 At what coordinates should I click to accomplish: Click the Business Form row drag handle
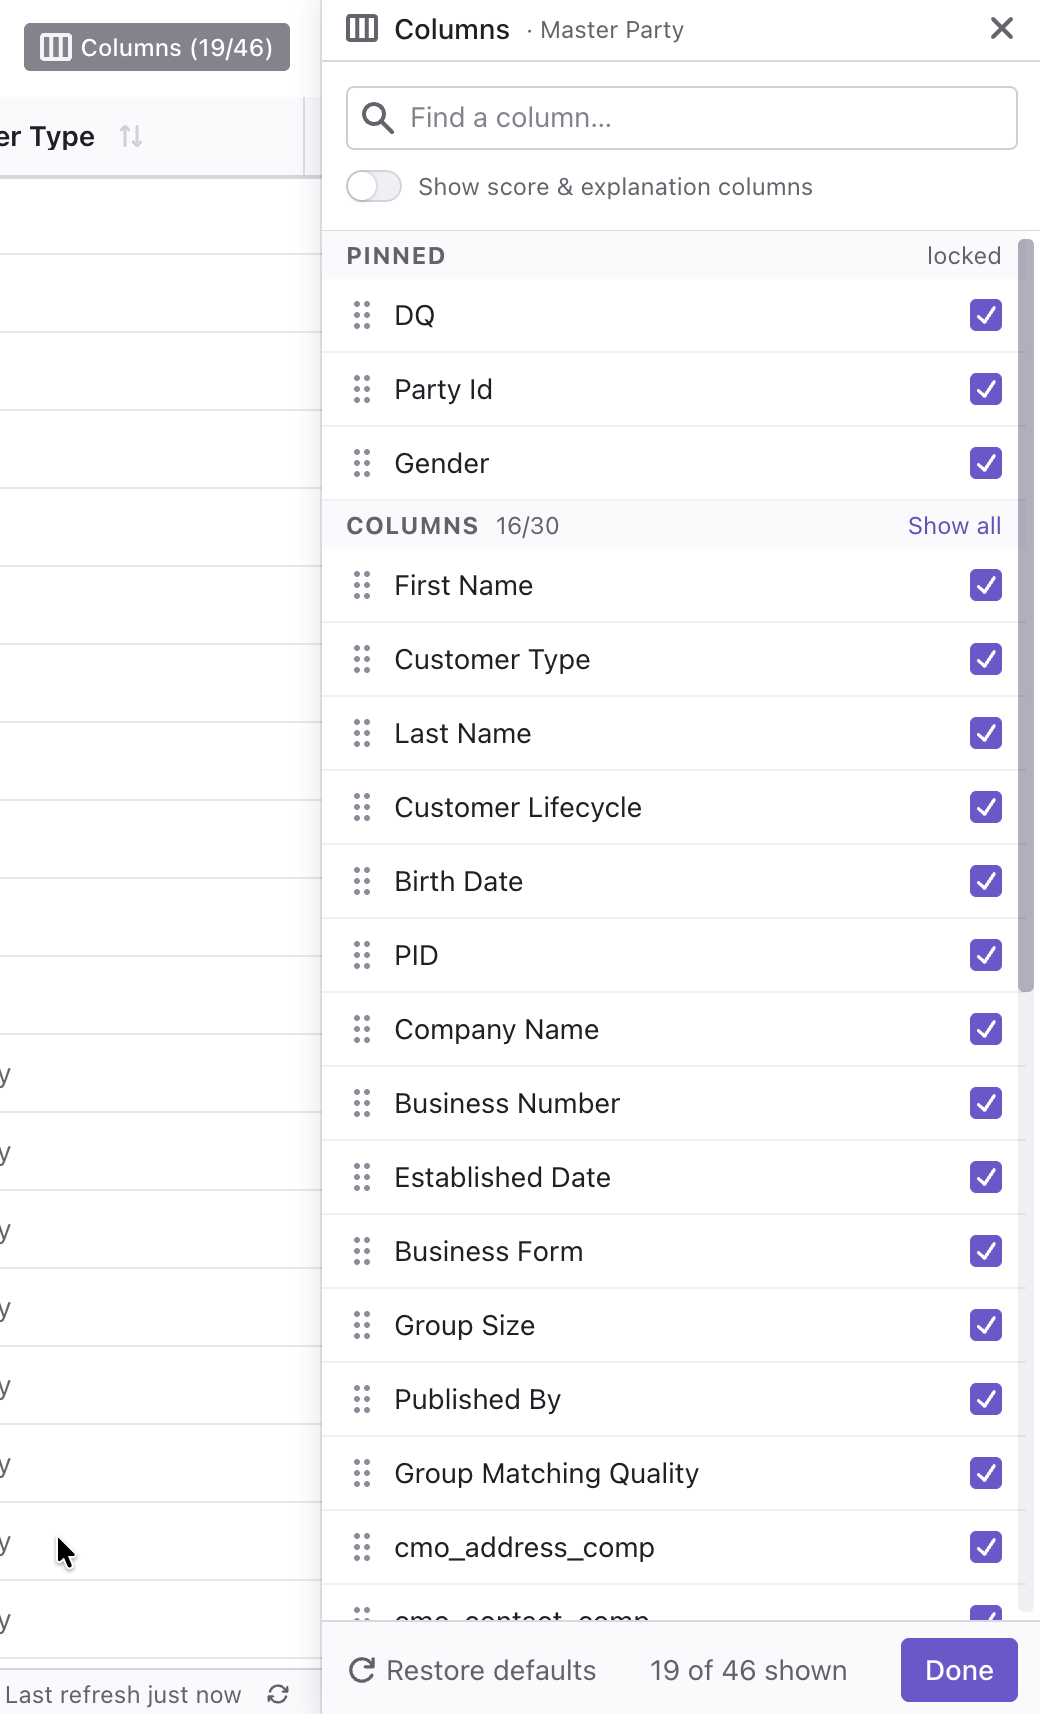point(362,1251)
